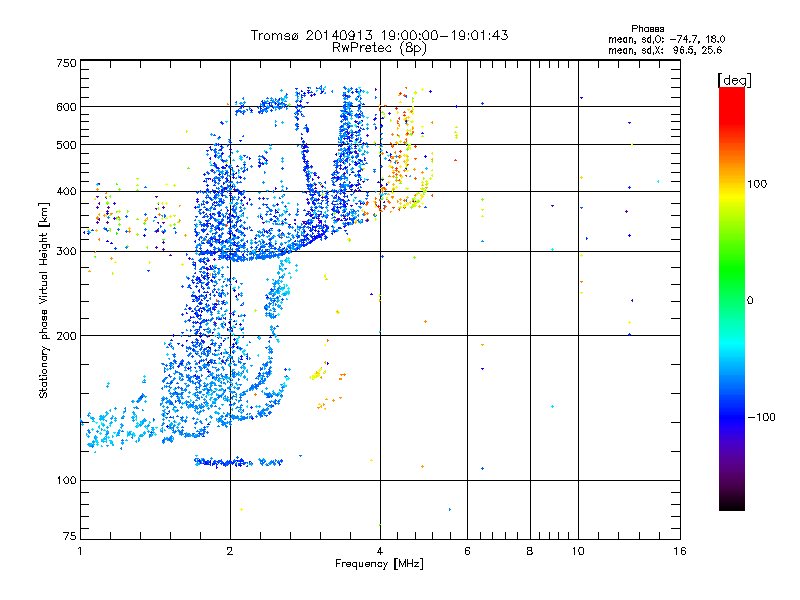Click the y-axis tick label '200'
Image resolution: width=800 pixels, height=600 pixels.
tap(66, 336)
